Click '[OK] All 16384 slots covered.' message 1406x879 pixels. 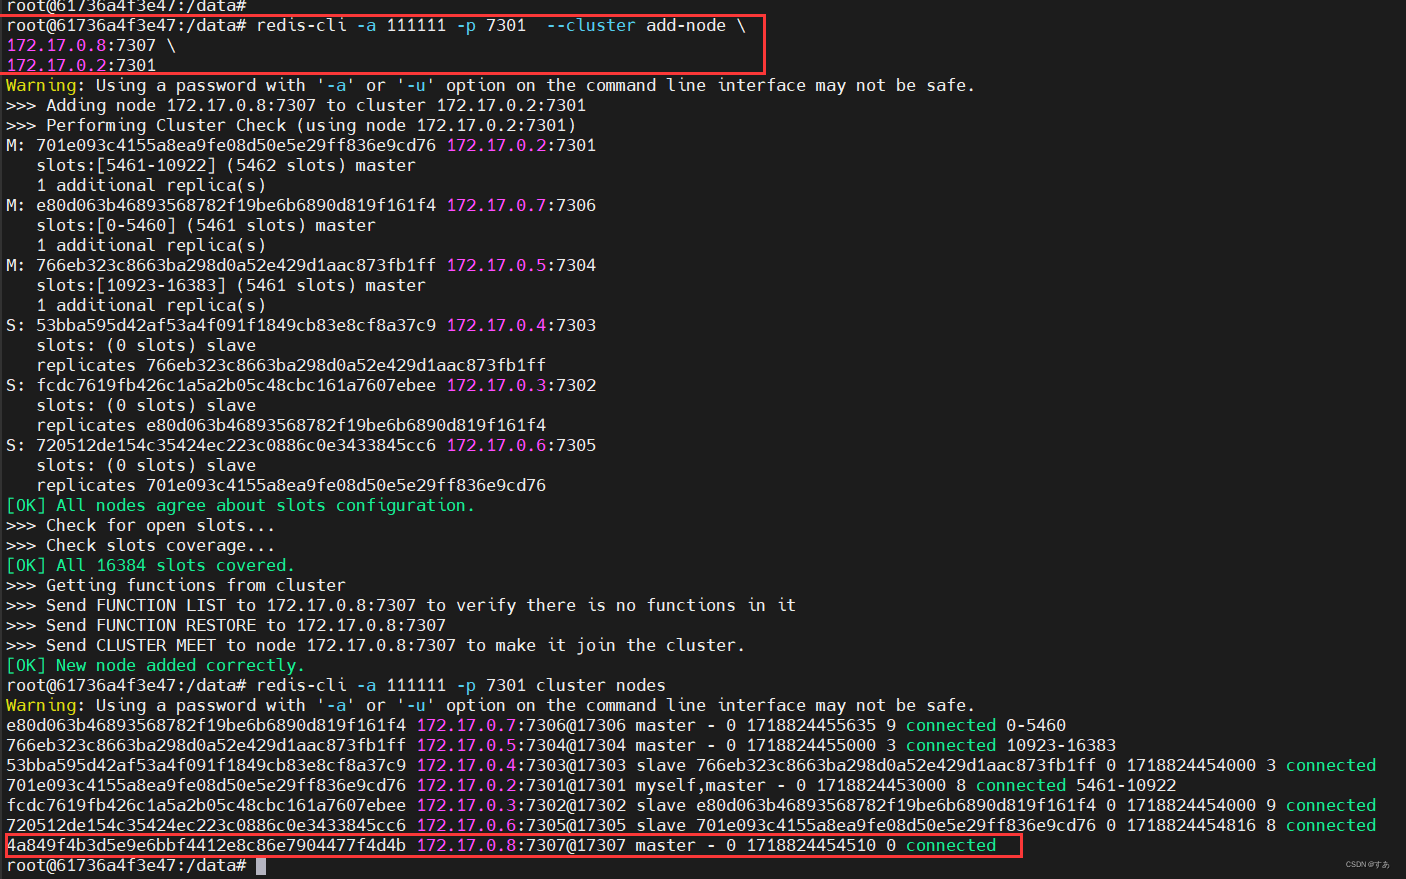[150, 566]
